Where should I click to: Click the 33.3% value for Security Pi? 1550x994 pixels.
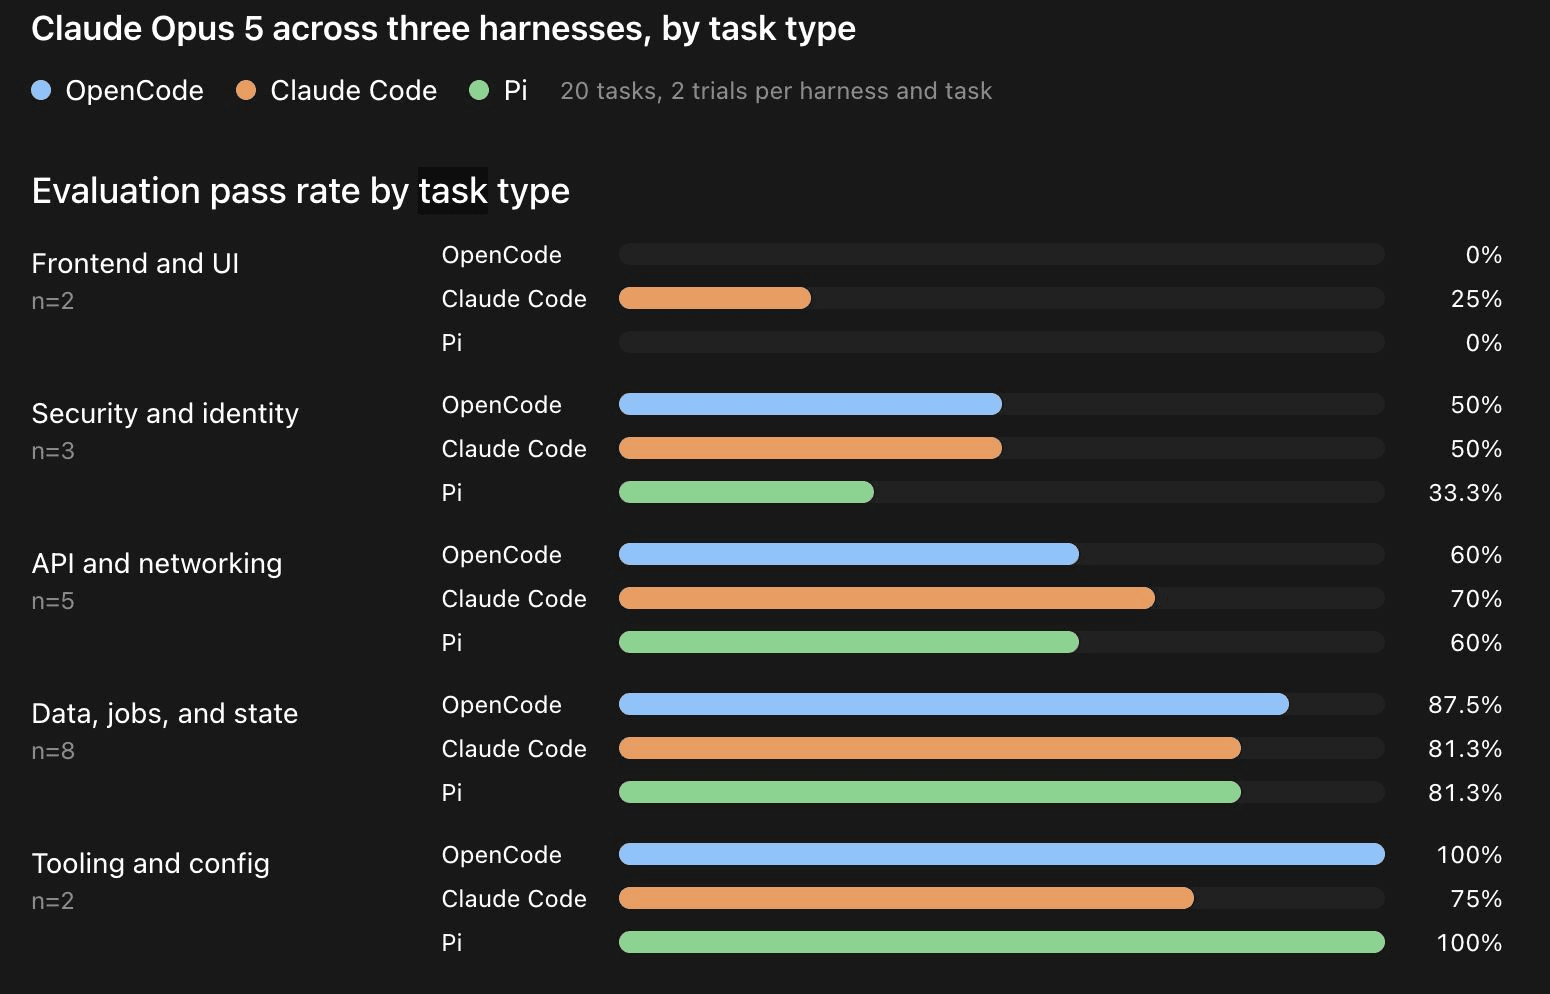[x=1465, y=493]
